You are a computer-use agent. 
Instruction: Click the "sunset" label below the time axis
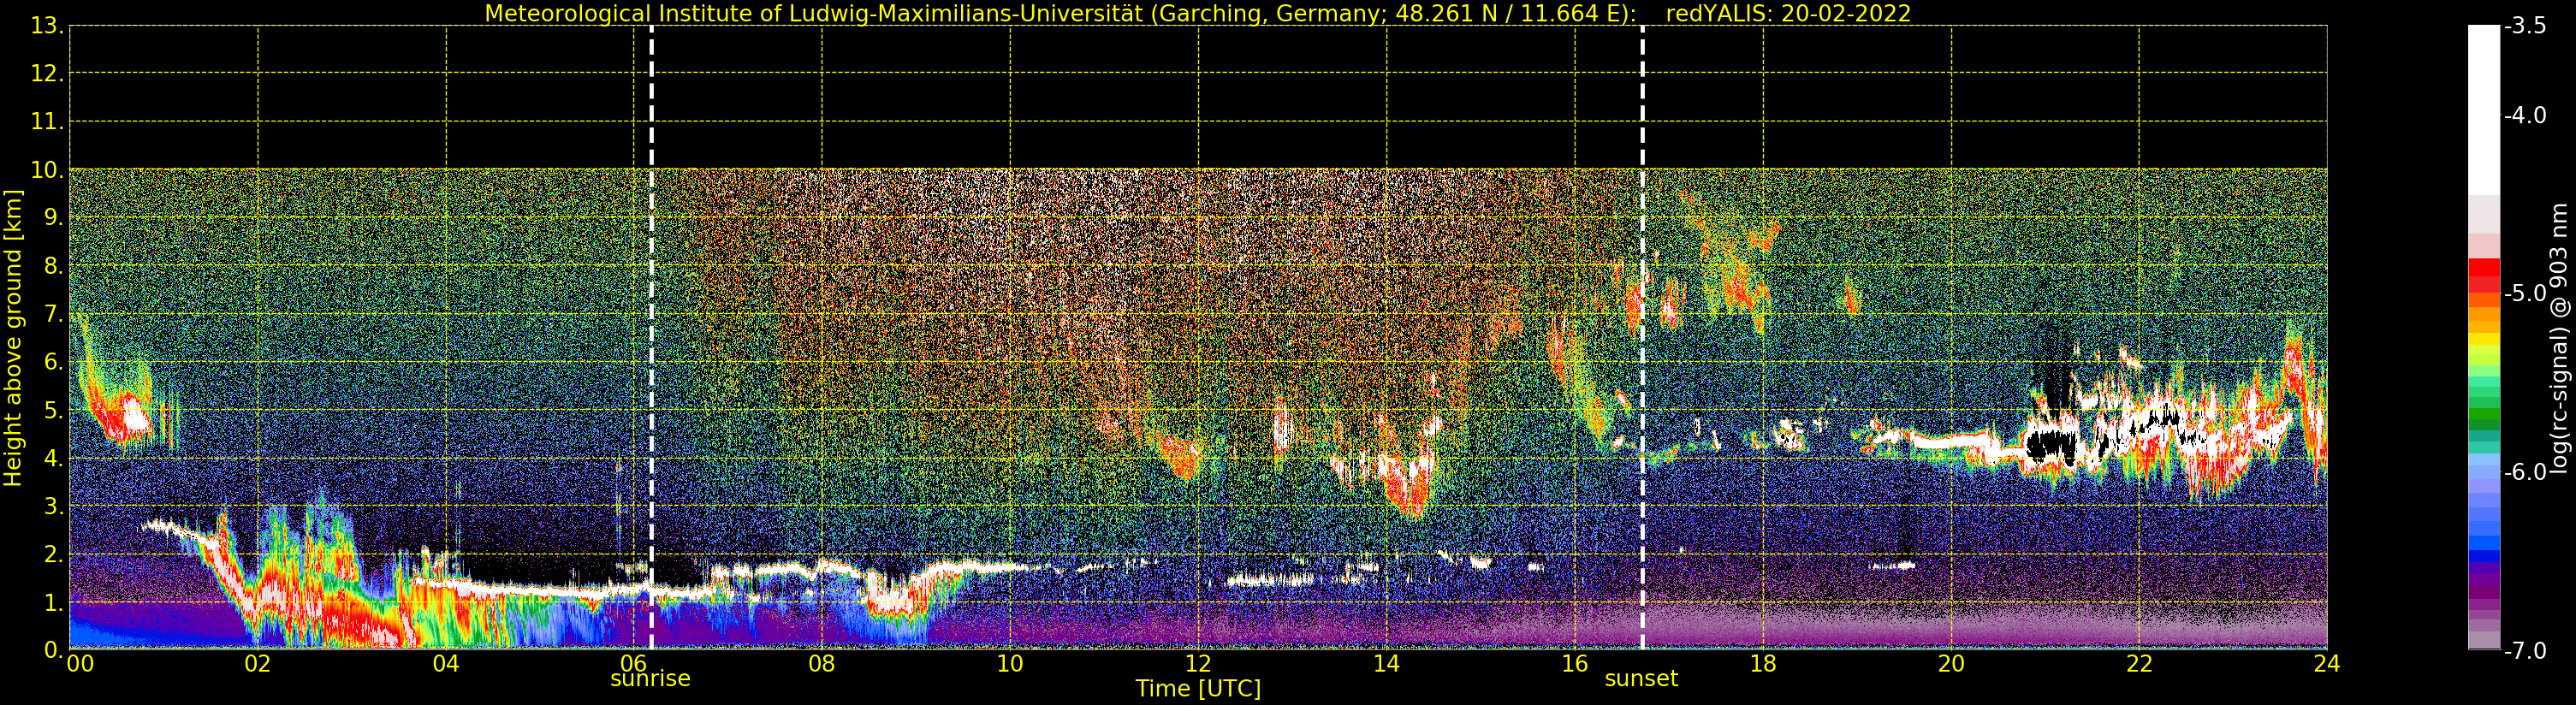coord(1641,678)
